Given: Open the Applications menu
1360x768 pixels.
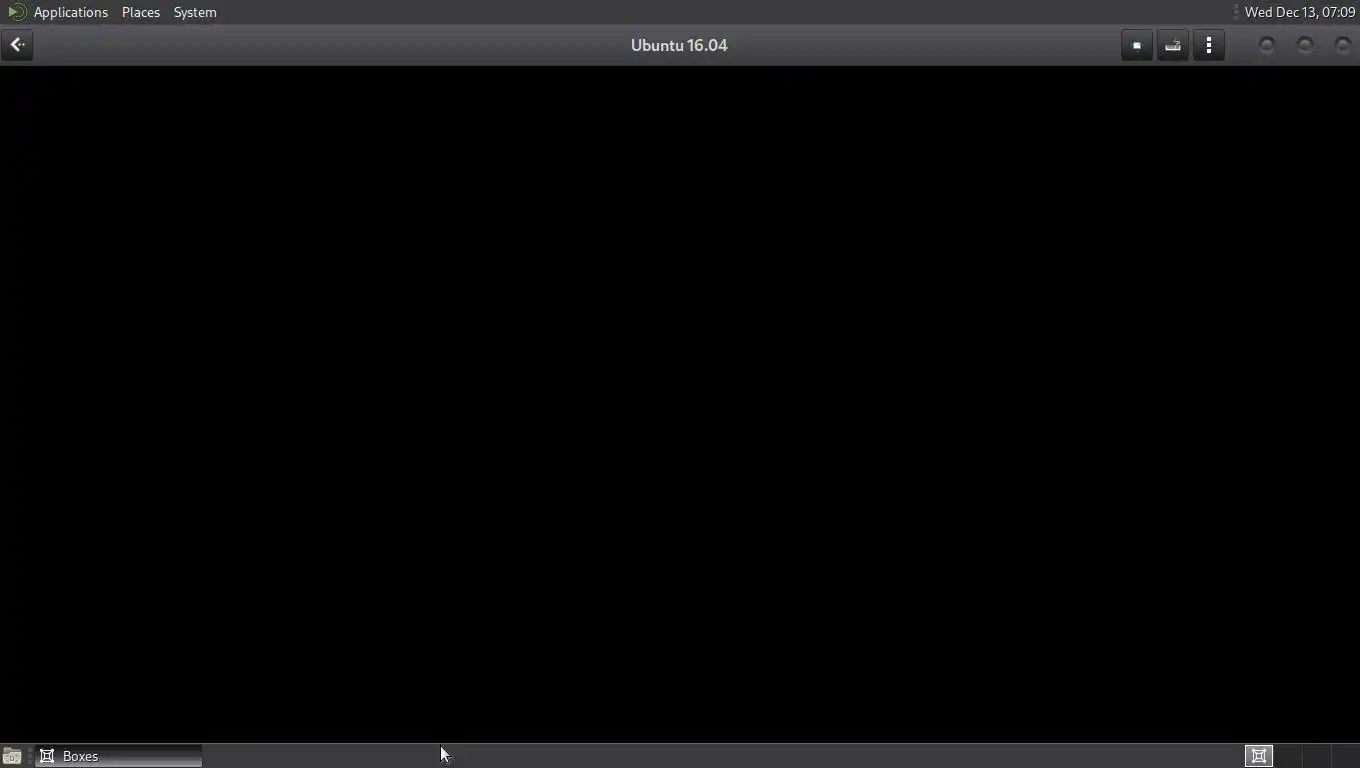Looking at the screenshot, I should point(70,12).
